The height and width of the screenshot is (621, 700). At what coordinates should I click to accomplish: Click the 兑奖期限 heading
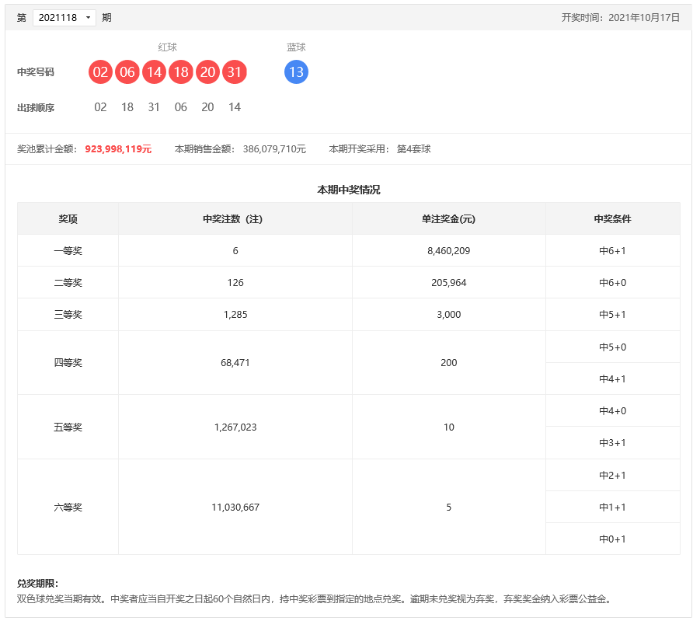tap(38, 583)
